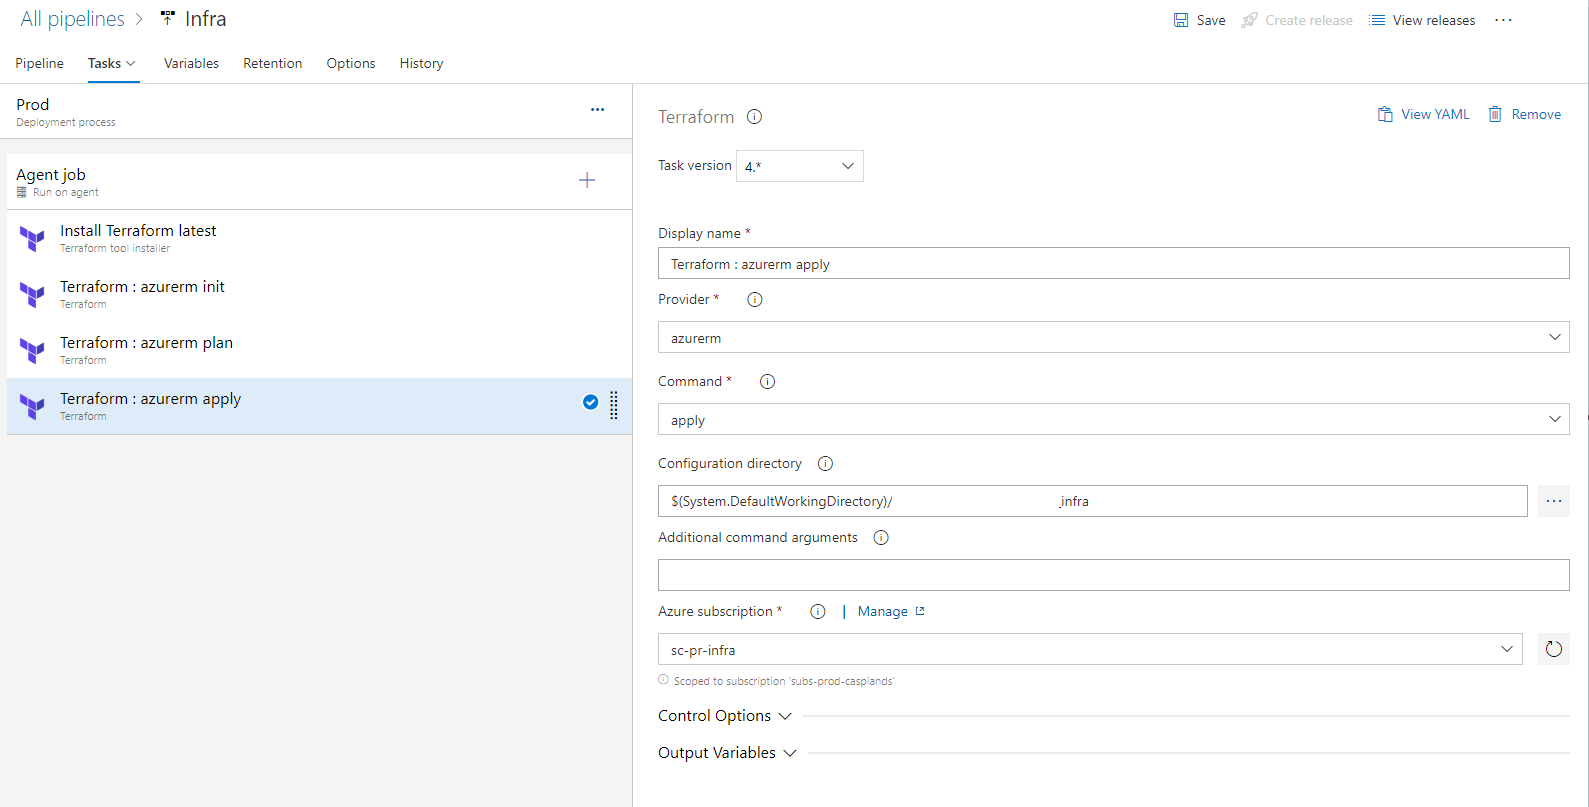Show info next to Terraform title
The height and width of the screenshot is (807, 1589).
point(755,117)
